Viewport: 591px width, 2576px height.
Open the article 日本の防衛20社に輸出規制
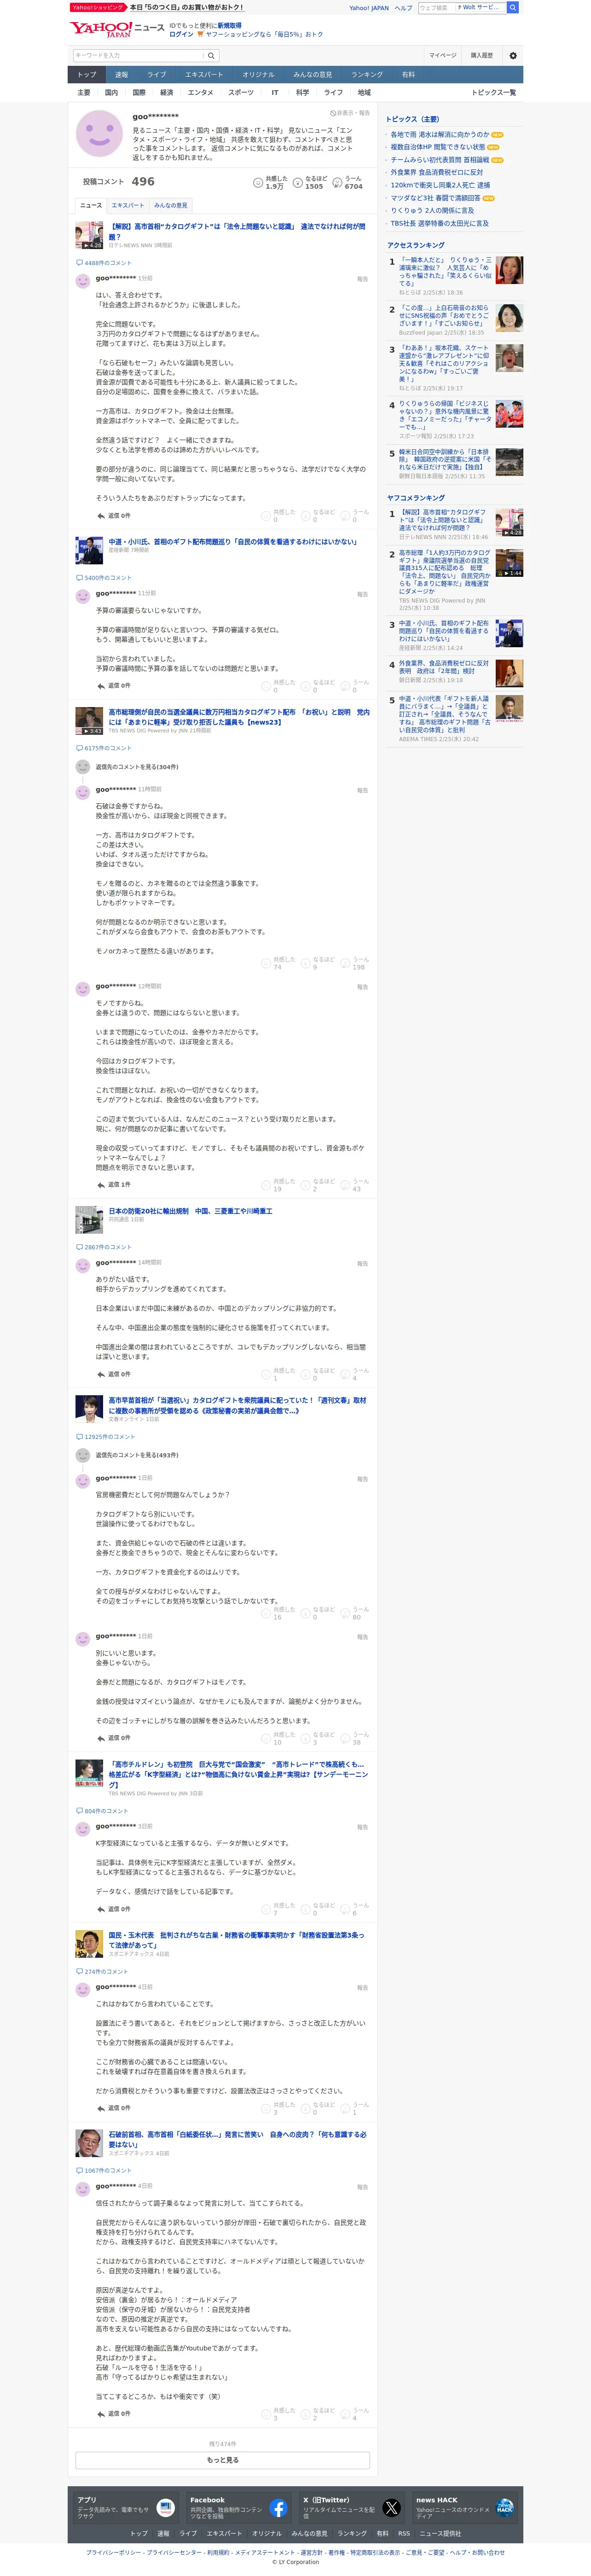pyautogui.click(x=190, y=1211)
